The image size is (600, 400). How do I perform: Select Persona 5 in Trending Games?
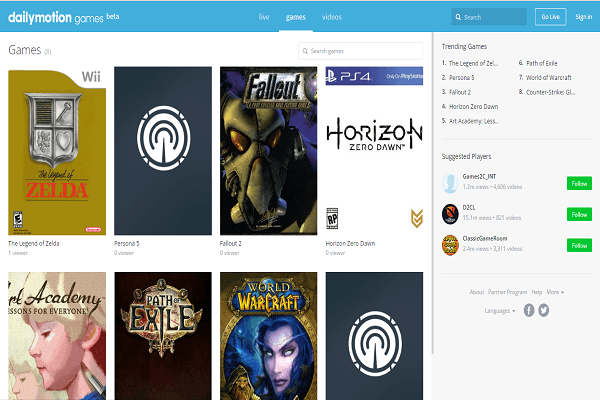point(461,78)
